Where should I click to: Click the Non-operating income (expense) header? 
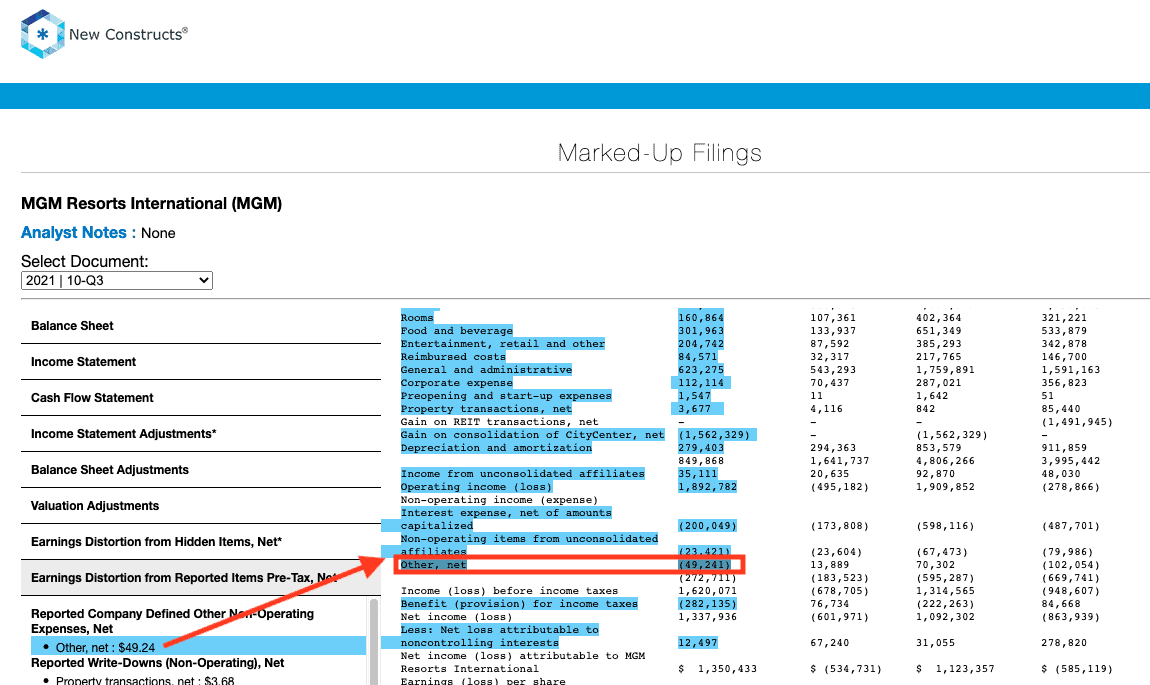tap(499, 500)
